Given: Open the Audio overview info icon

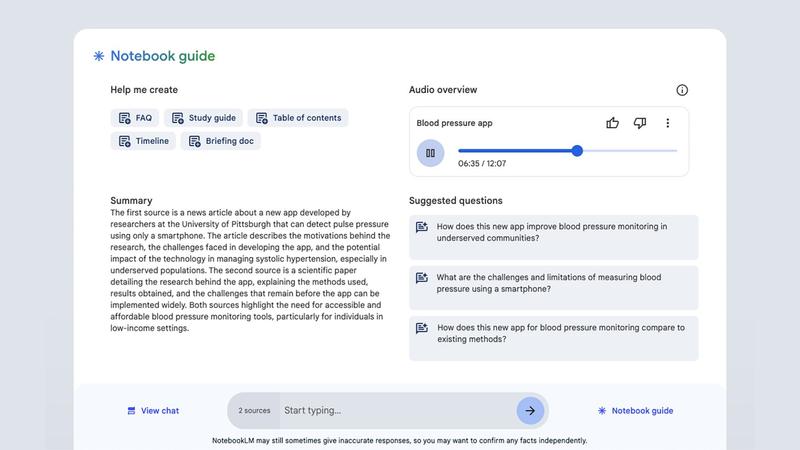Looking at the screenshot, I should 682,90.
